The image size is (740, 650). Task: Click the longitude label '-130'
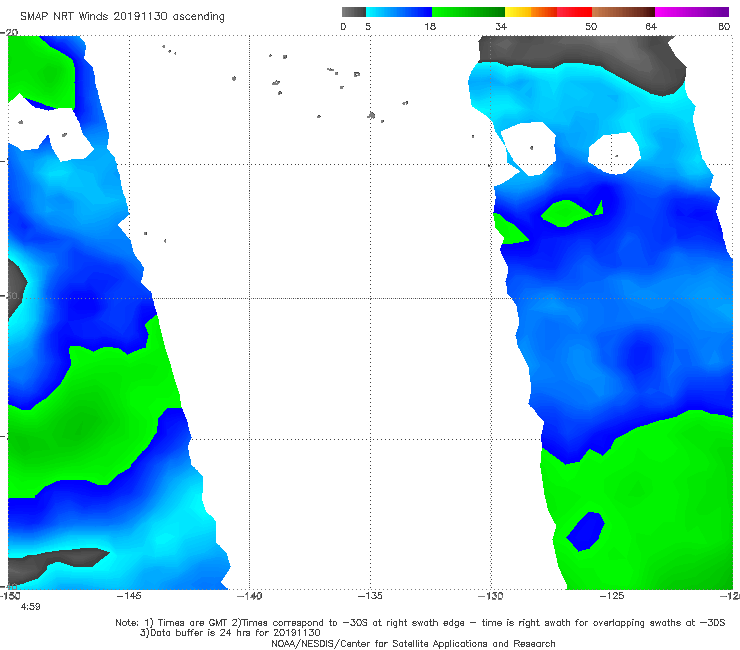[x=491, y=596]
